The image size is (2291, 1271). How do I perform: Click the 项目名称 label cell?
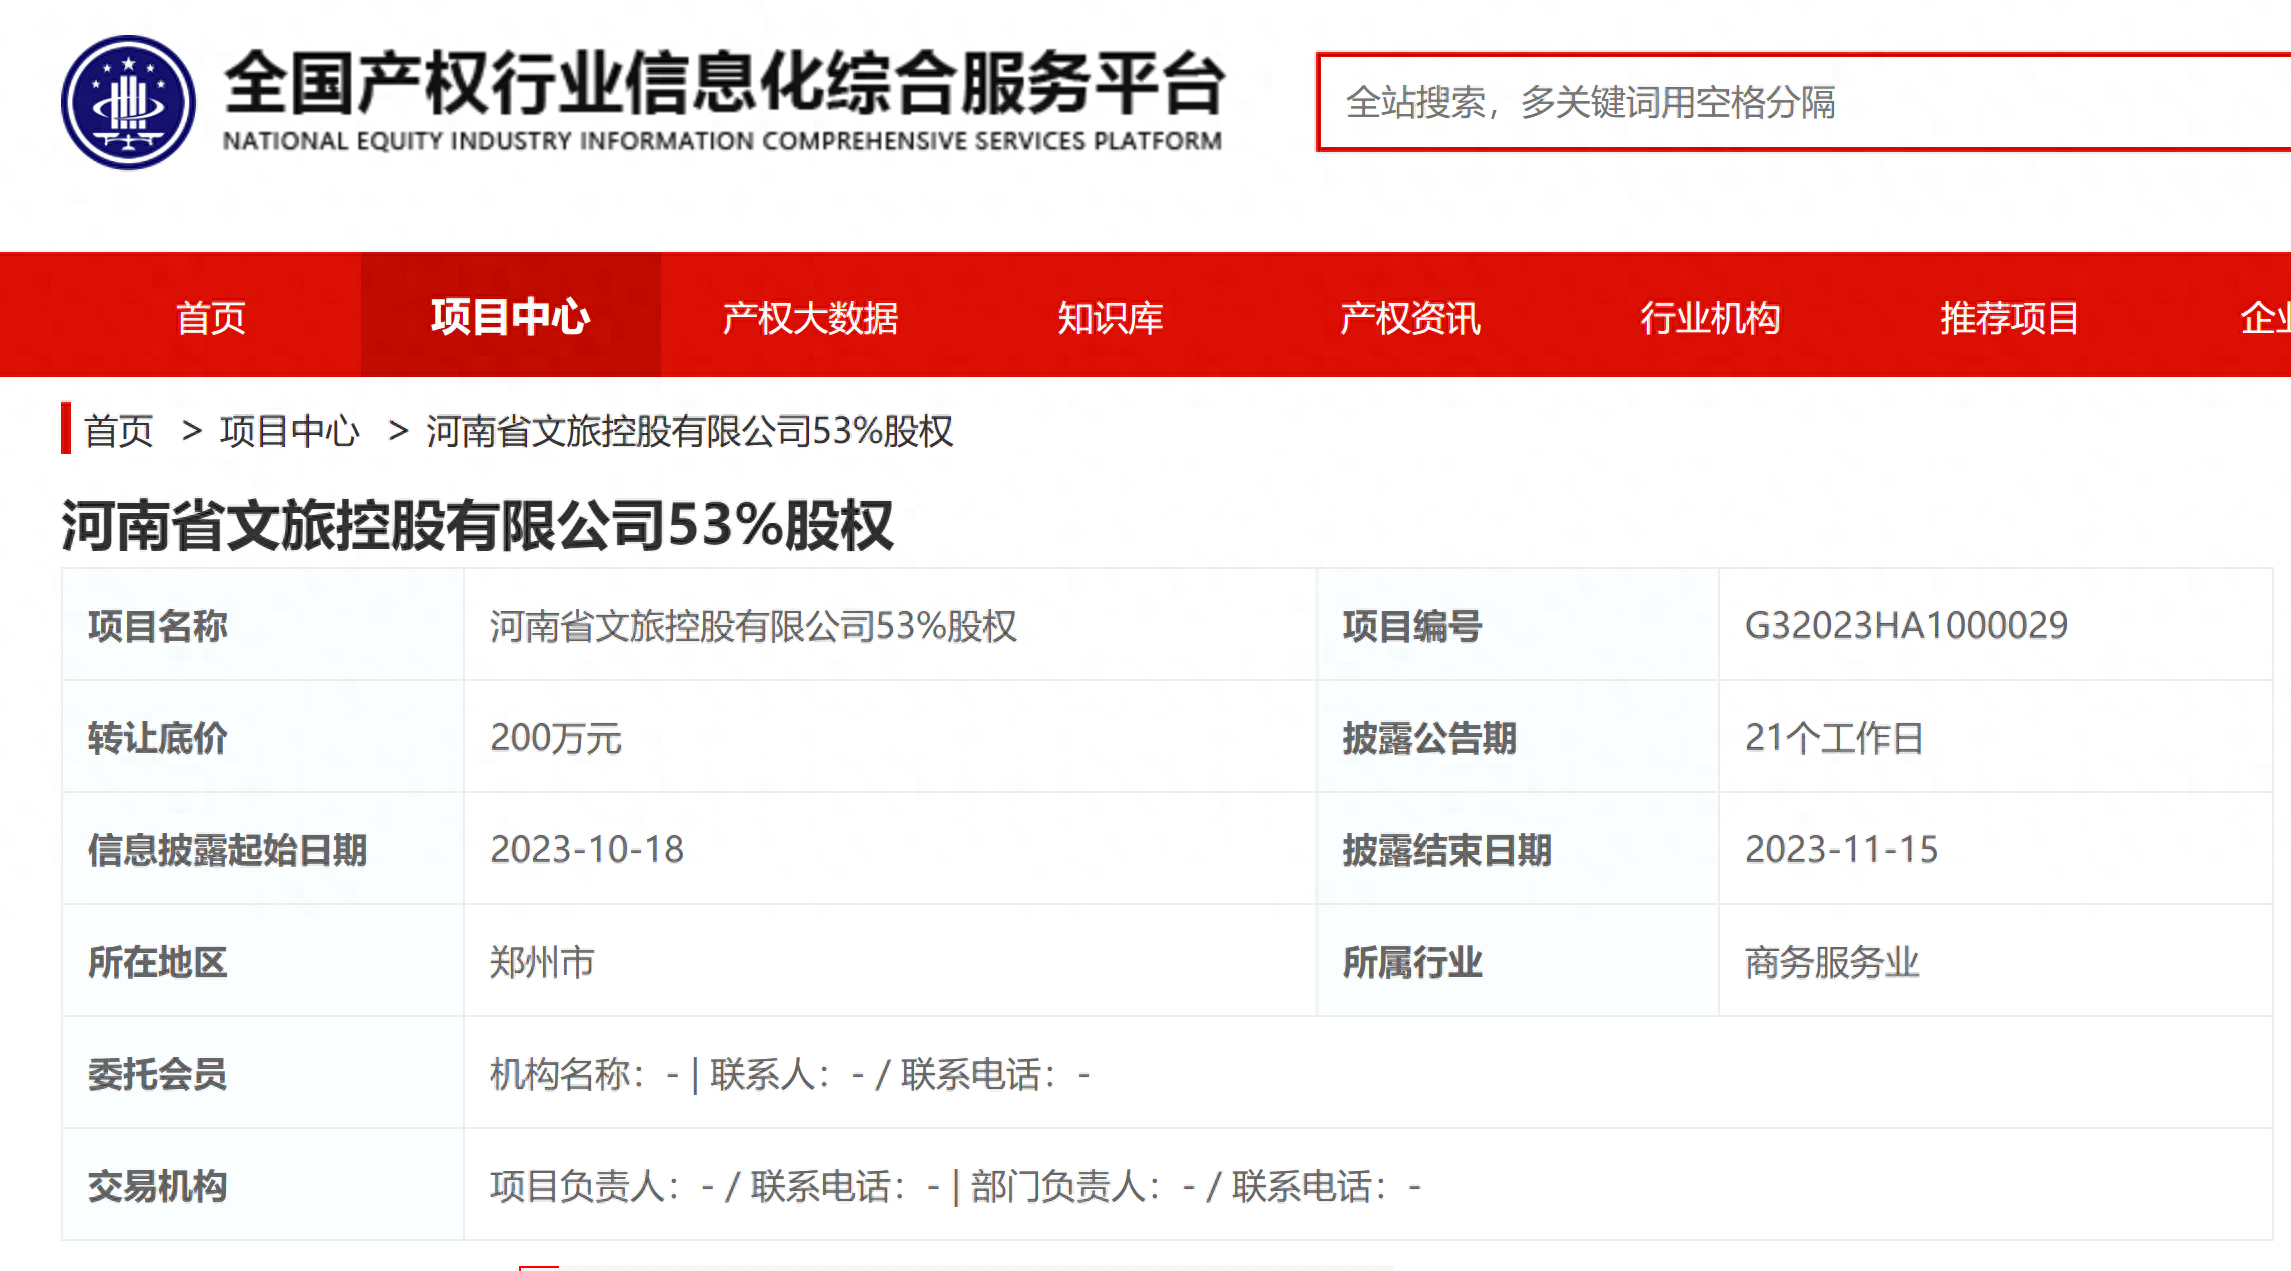pos(263,625)
